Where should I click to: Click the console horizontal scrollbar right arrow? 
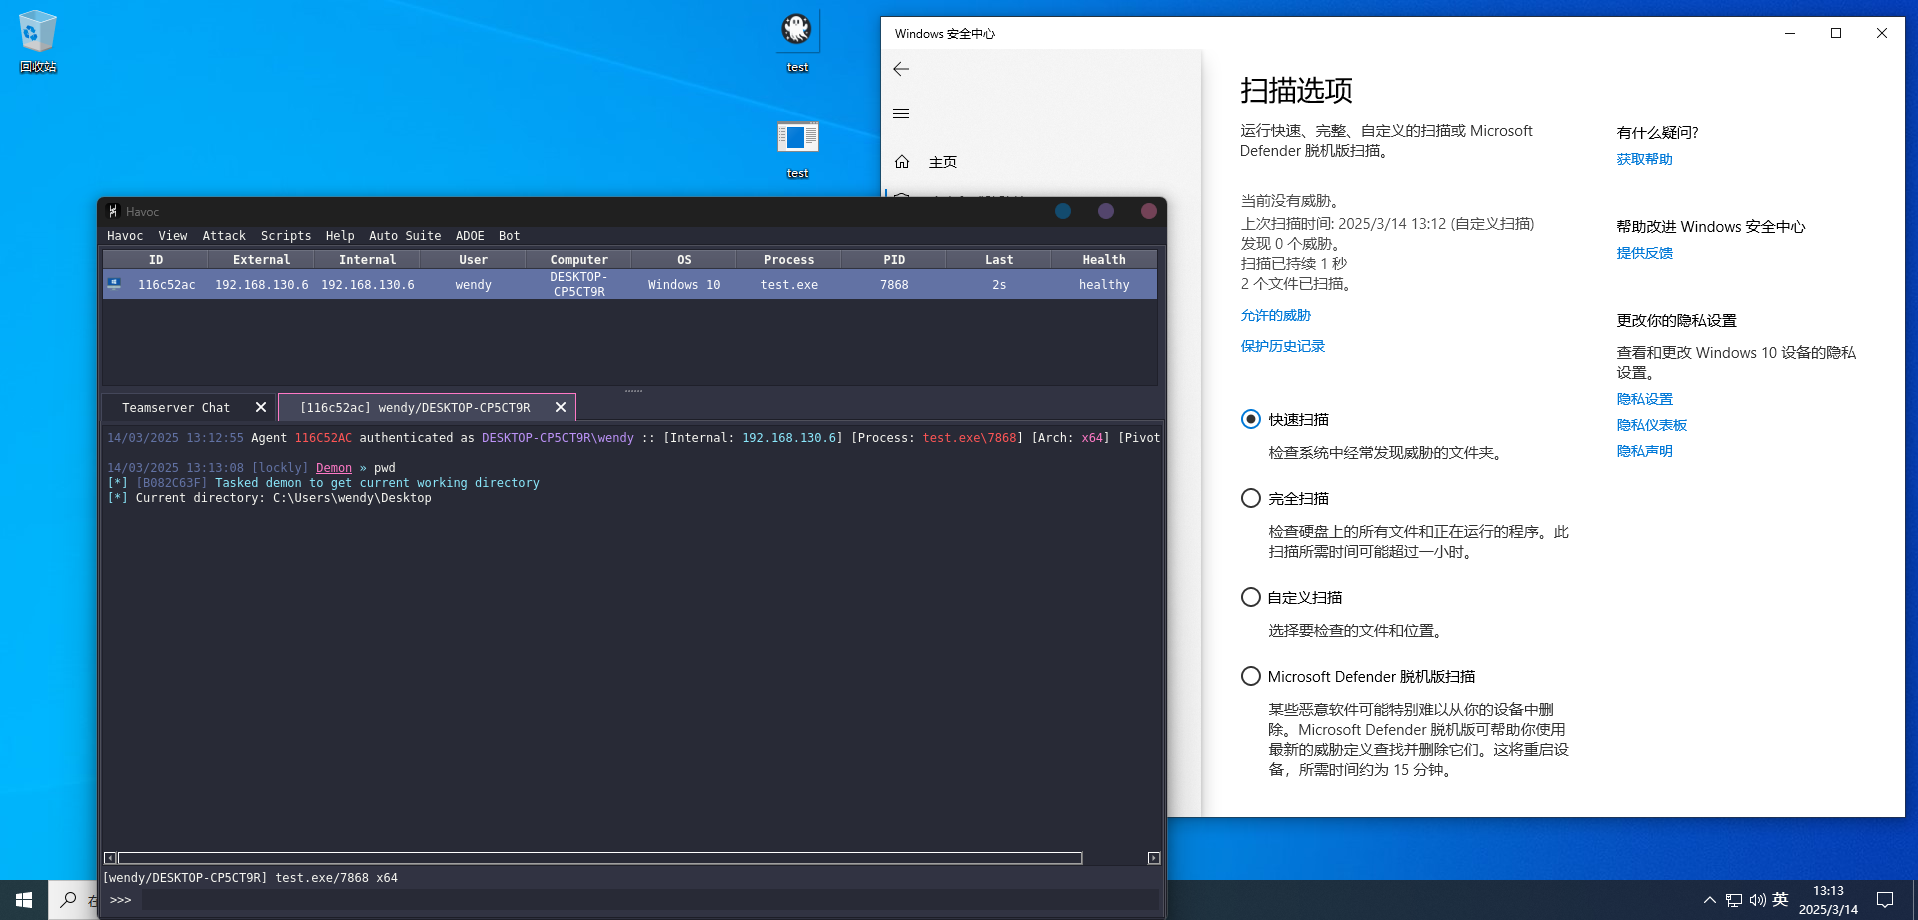1153,858
